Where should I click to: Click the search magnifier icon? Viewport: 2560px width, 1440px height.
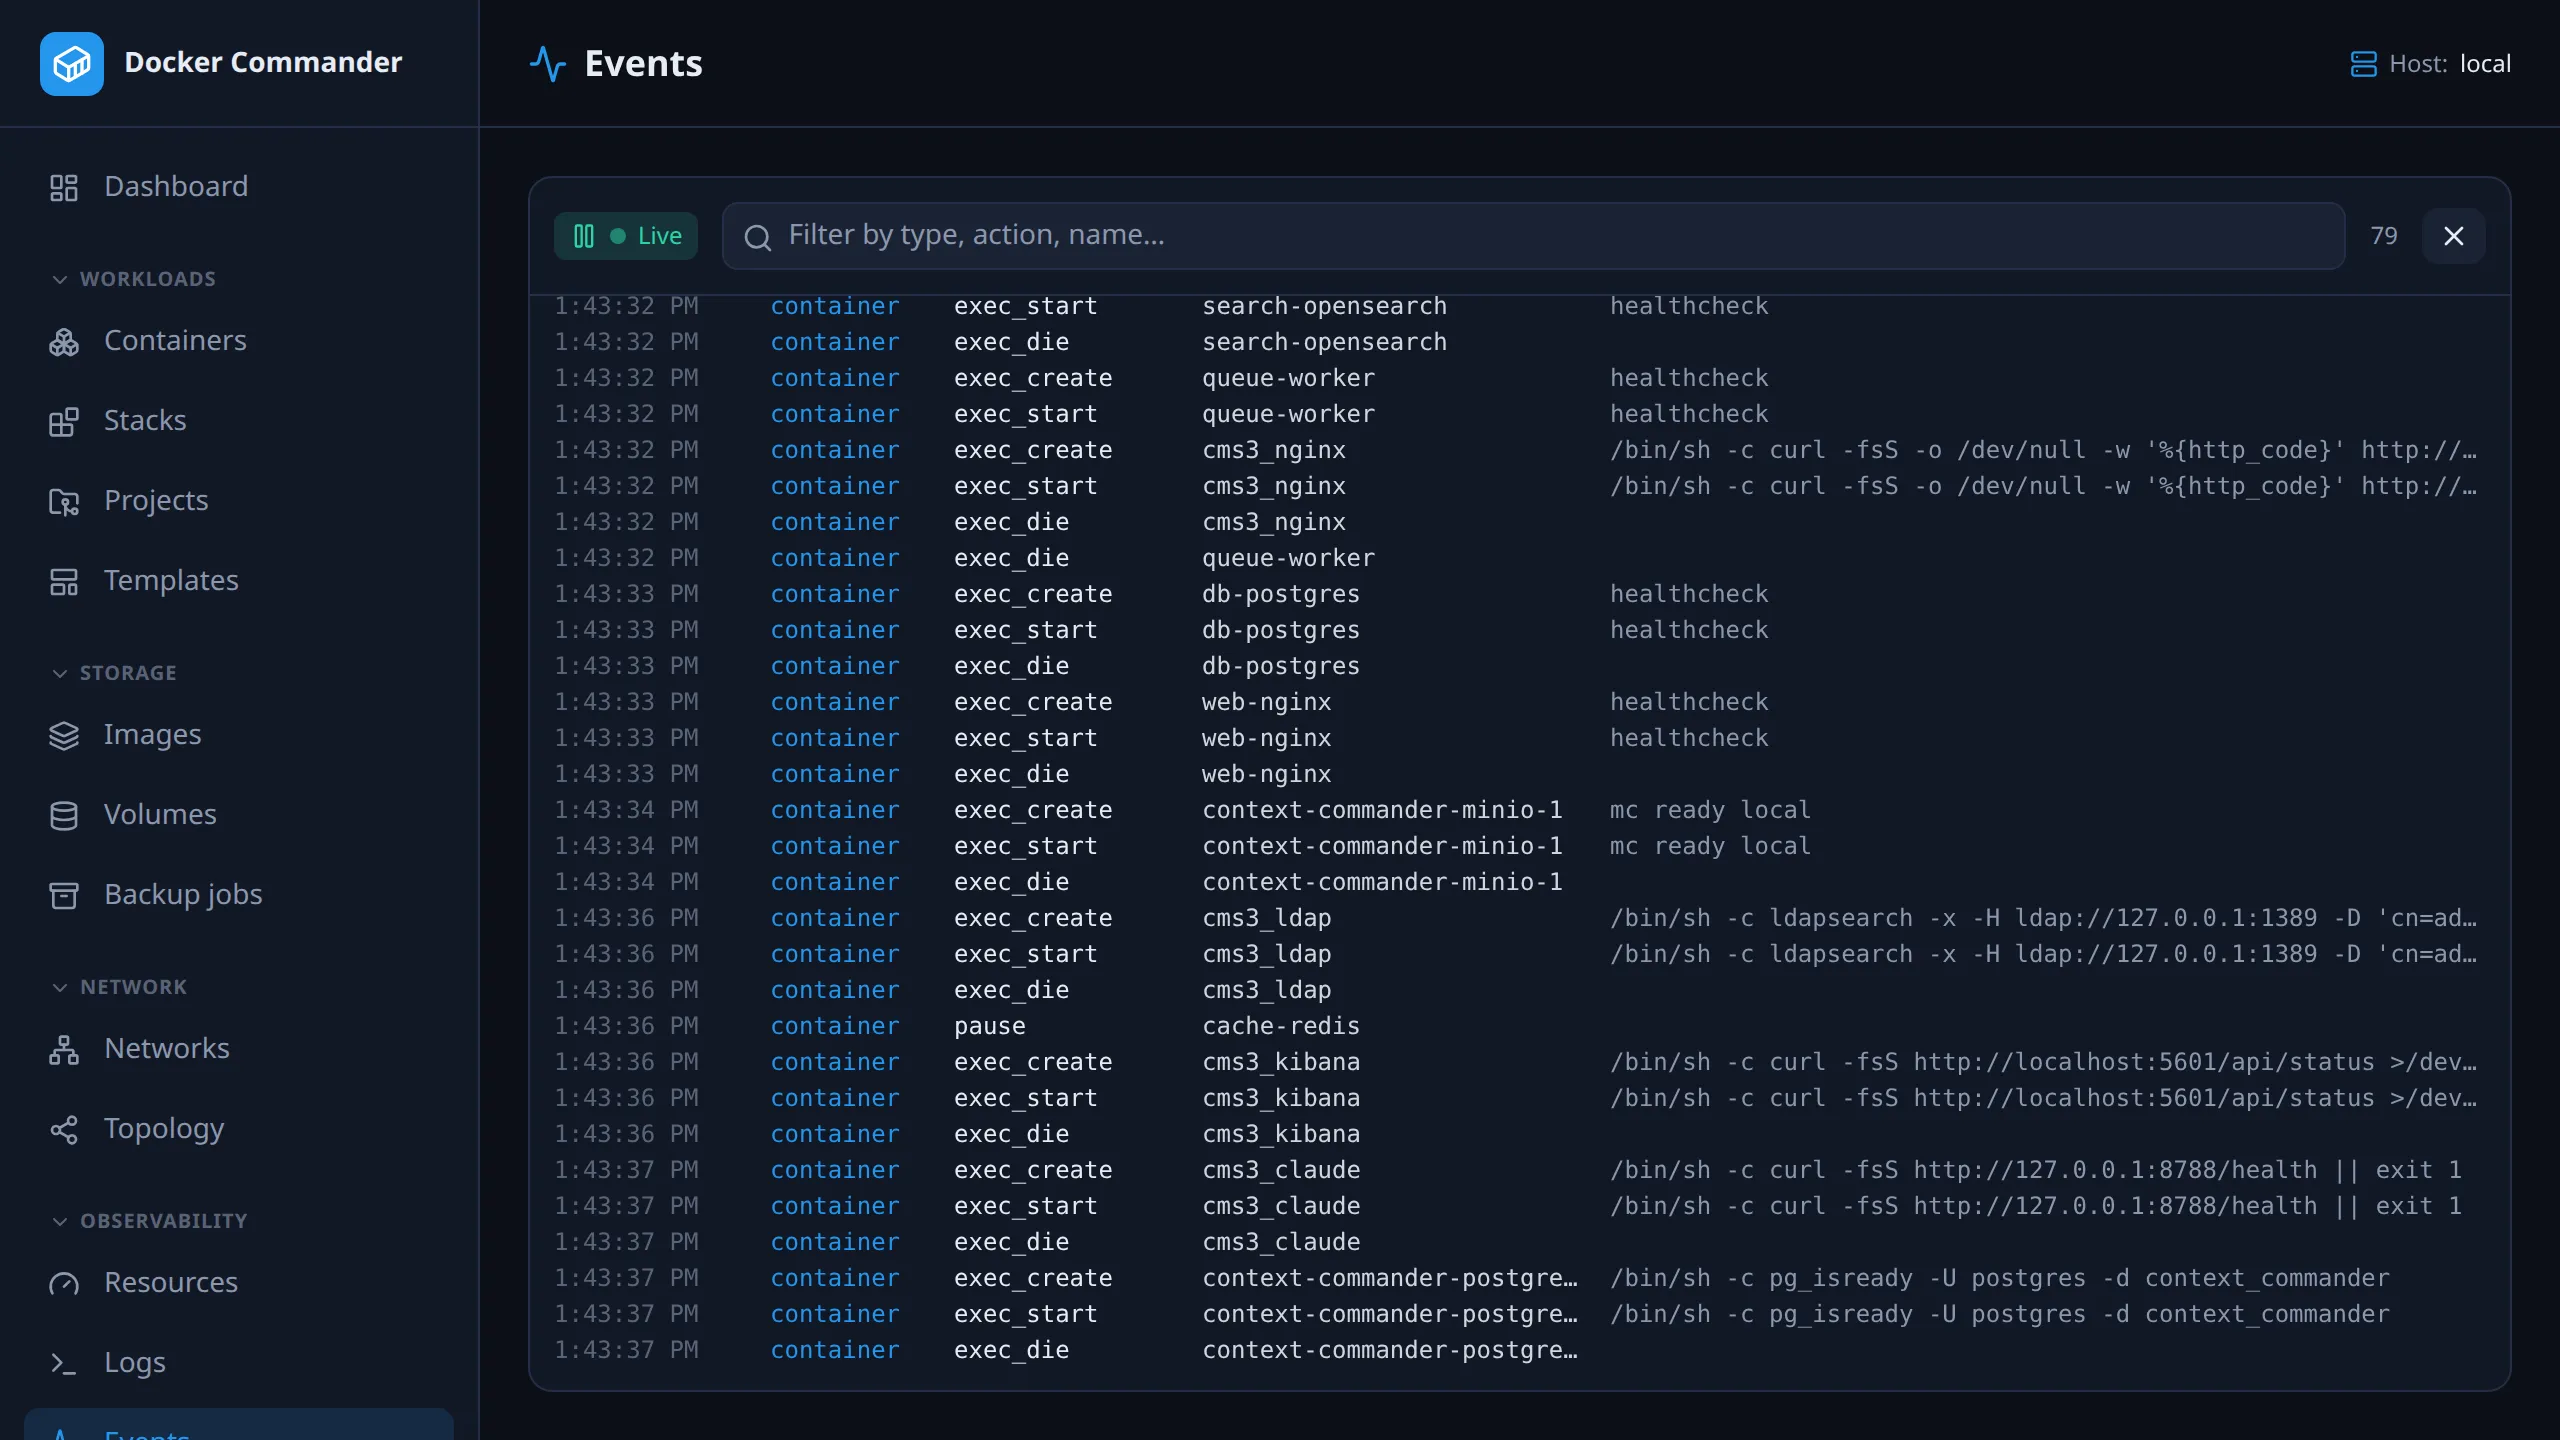pos(758,237)
